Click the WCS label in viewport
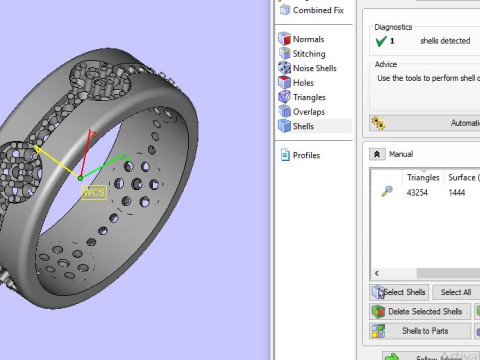 (94, 192)
